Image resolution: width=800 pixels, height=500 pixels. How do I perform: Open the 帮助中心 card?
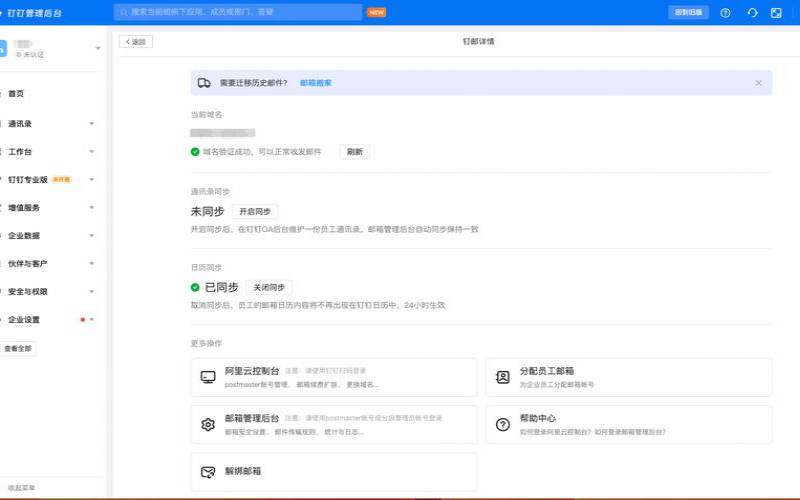(x=629, y=424)
